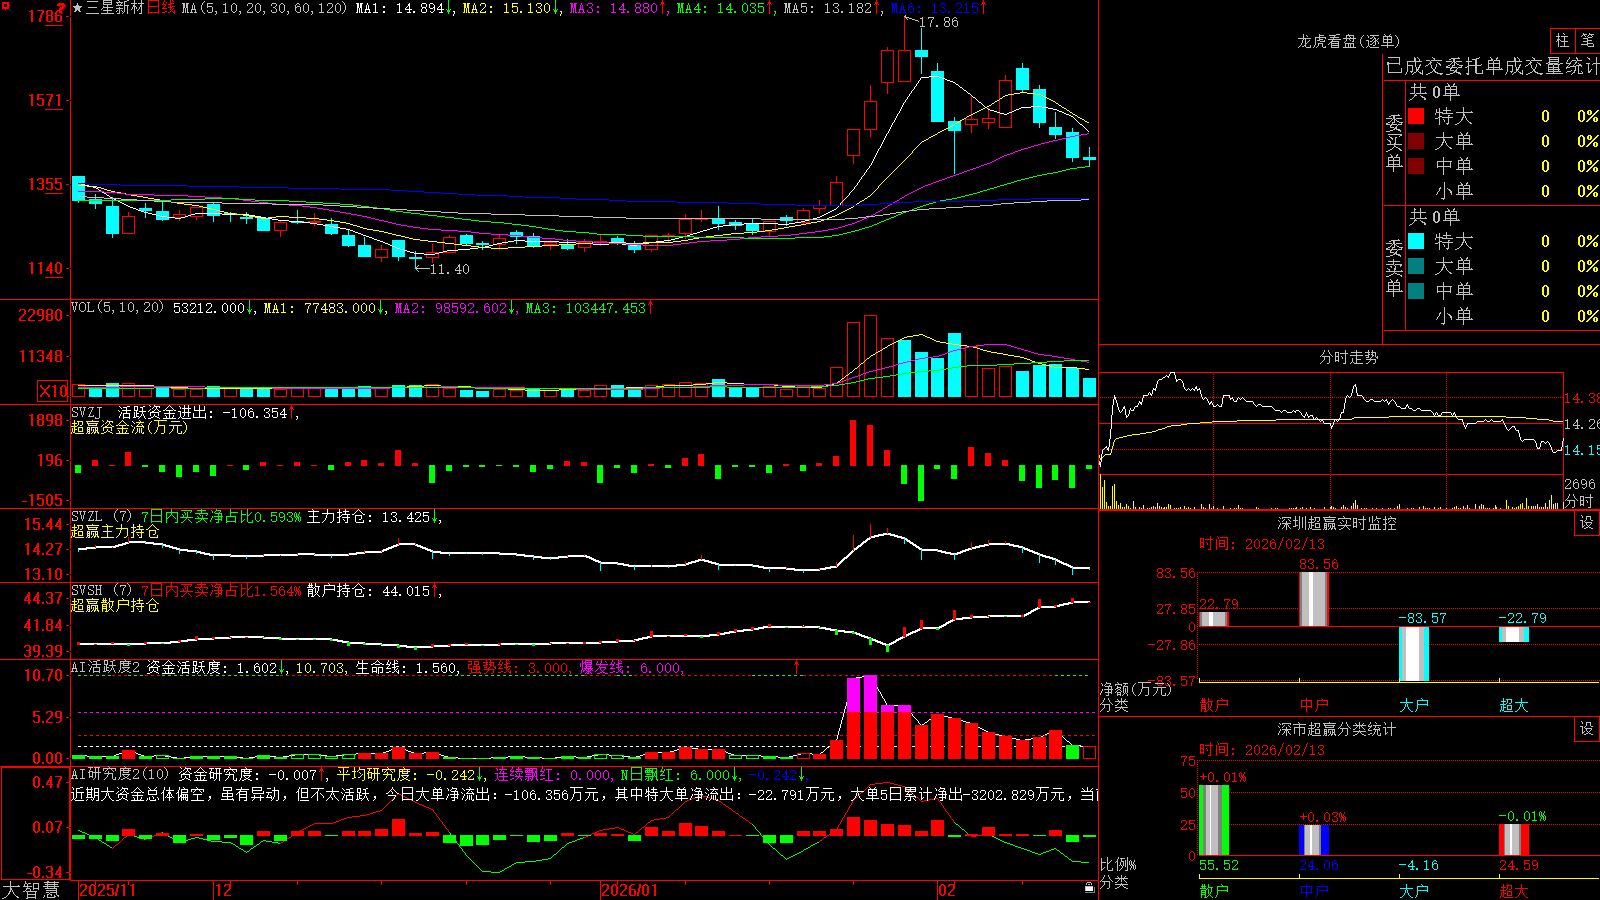Click the 比例% axis label
Image resolution: width=1600 pixels, height=900 pixels.
coord(1118,864)
